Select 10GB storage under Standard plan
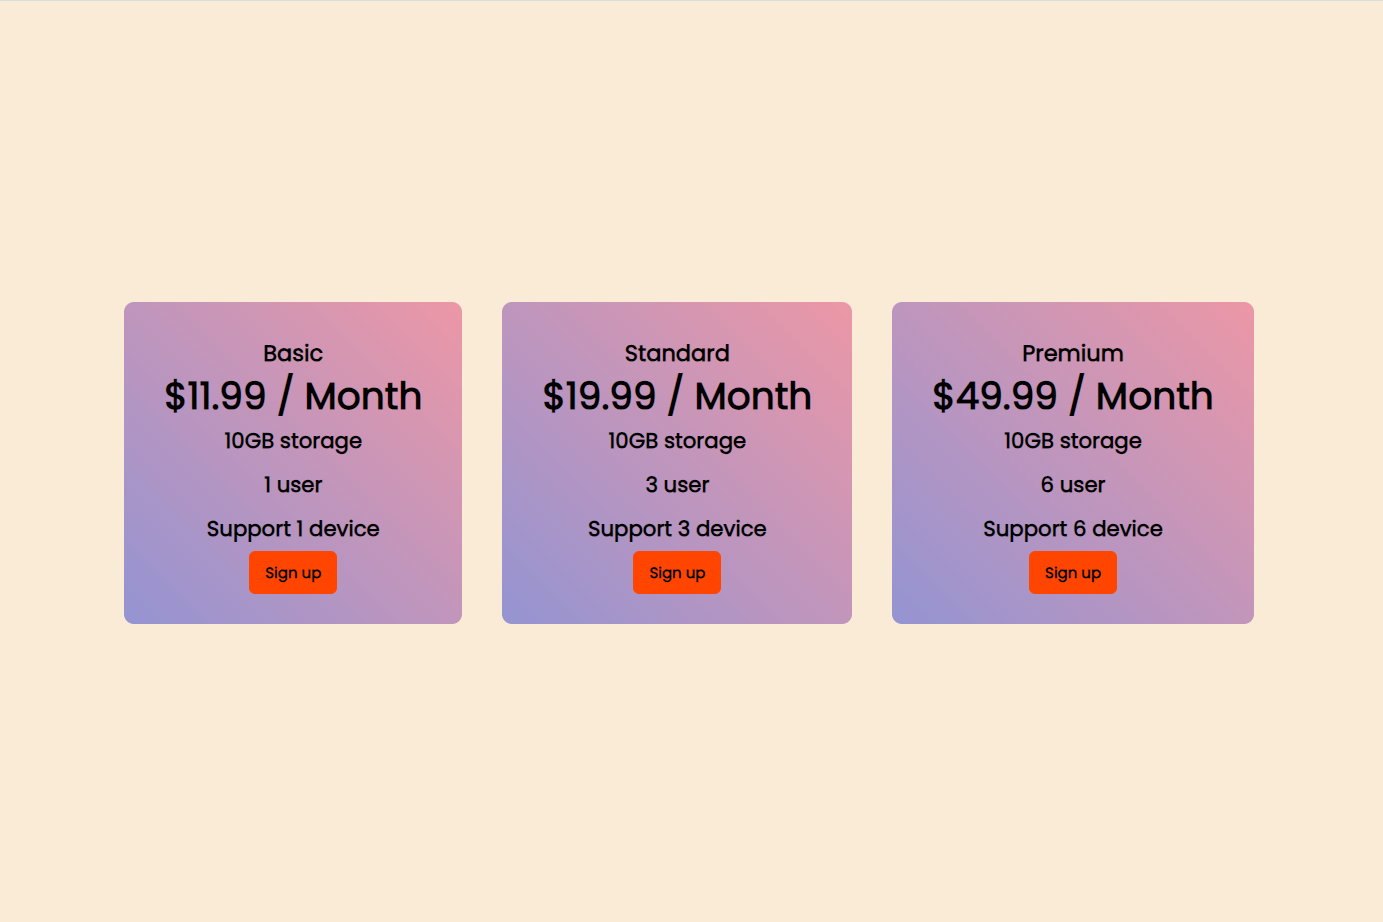The image size is (1383, 922). click(x=677, y=441)
